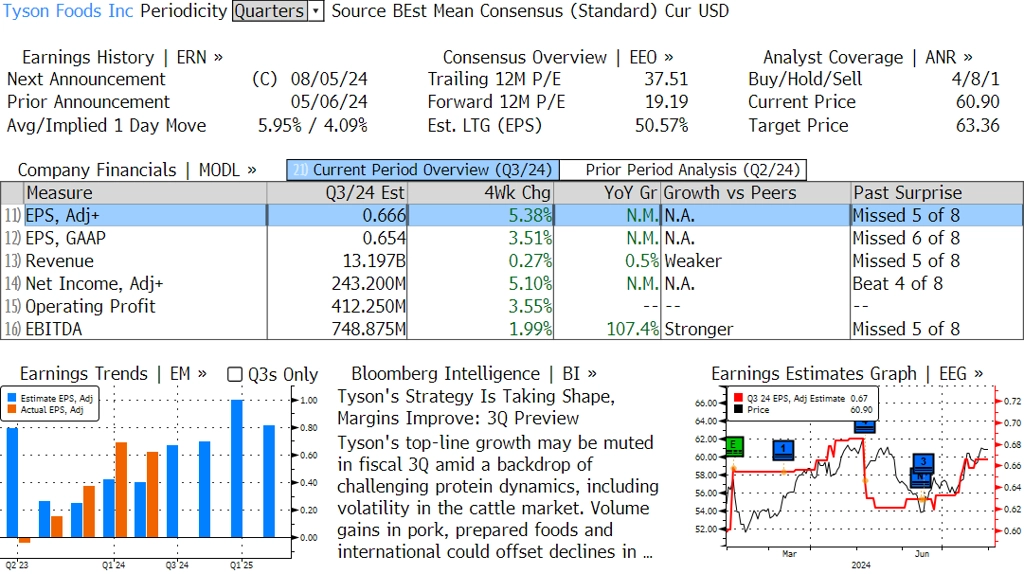Click the Next Announcement date 08/05/24
Image resolution: width=1024 pixels, height=574 pixels.
(329, 79)
